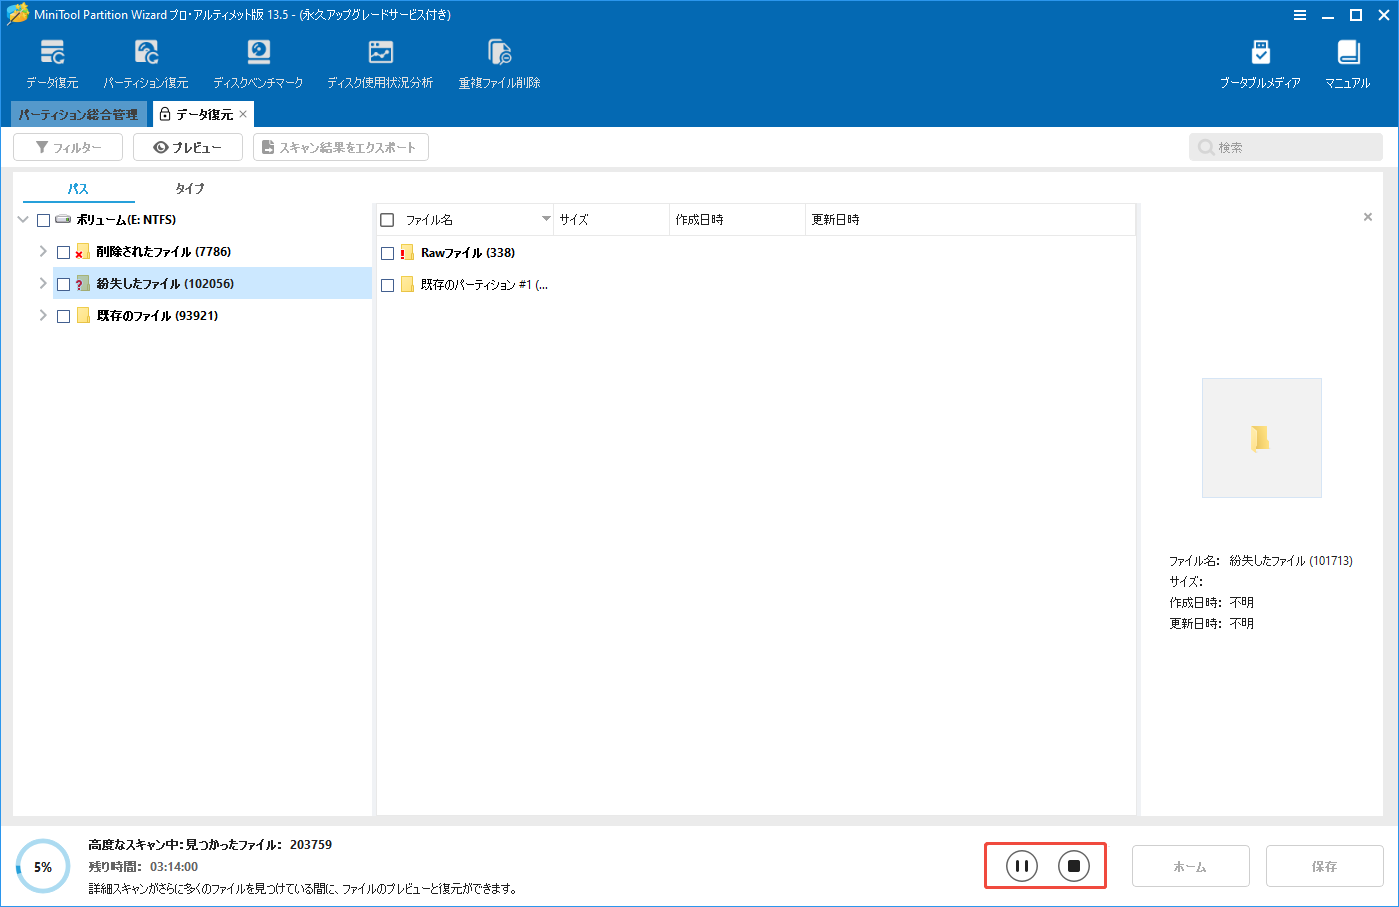The width and height of the screenshot is (1399, 907).
Task: Open the ファイル名 column dropdown
Action: click(546, 219)
